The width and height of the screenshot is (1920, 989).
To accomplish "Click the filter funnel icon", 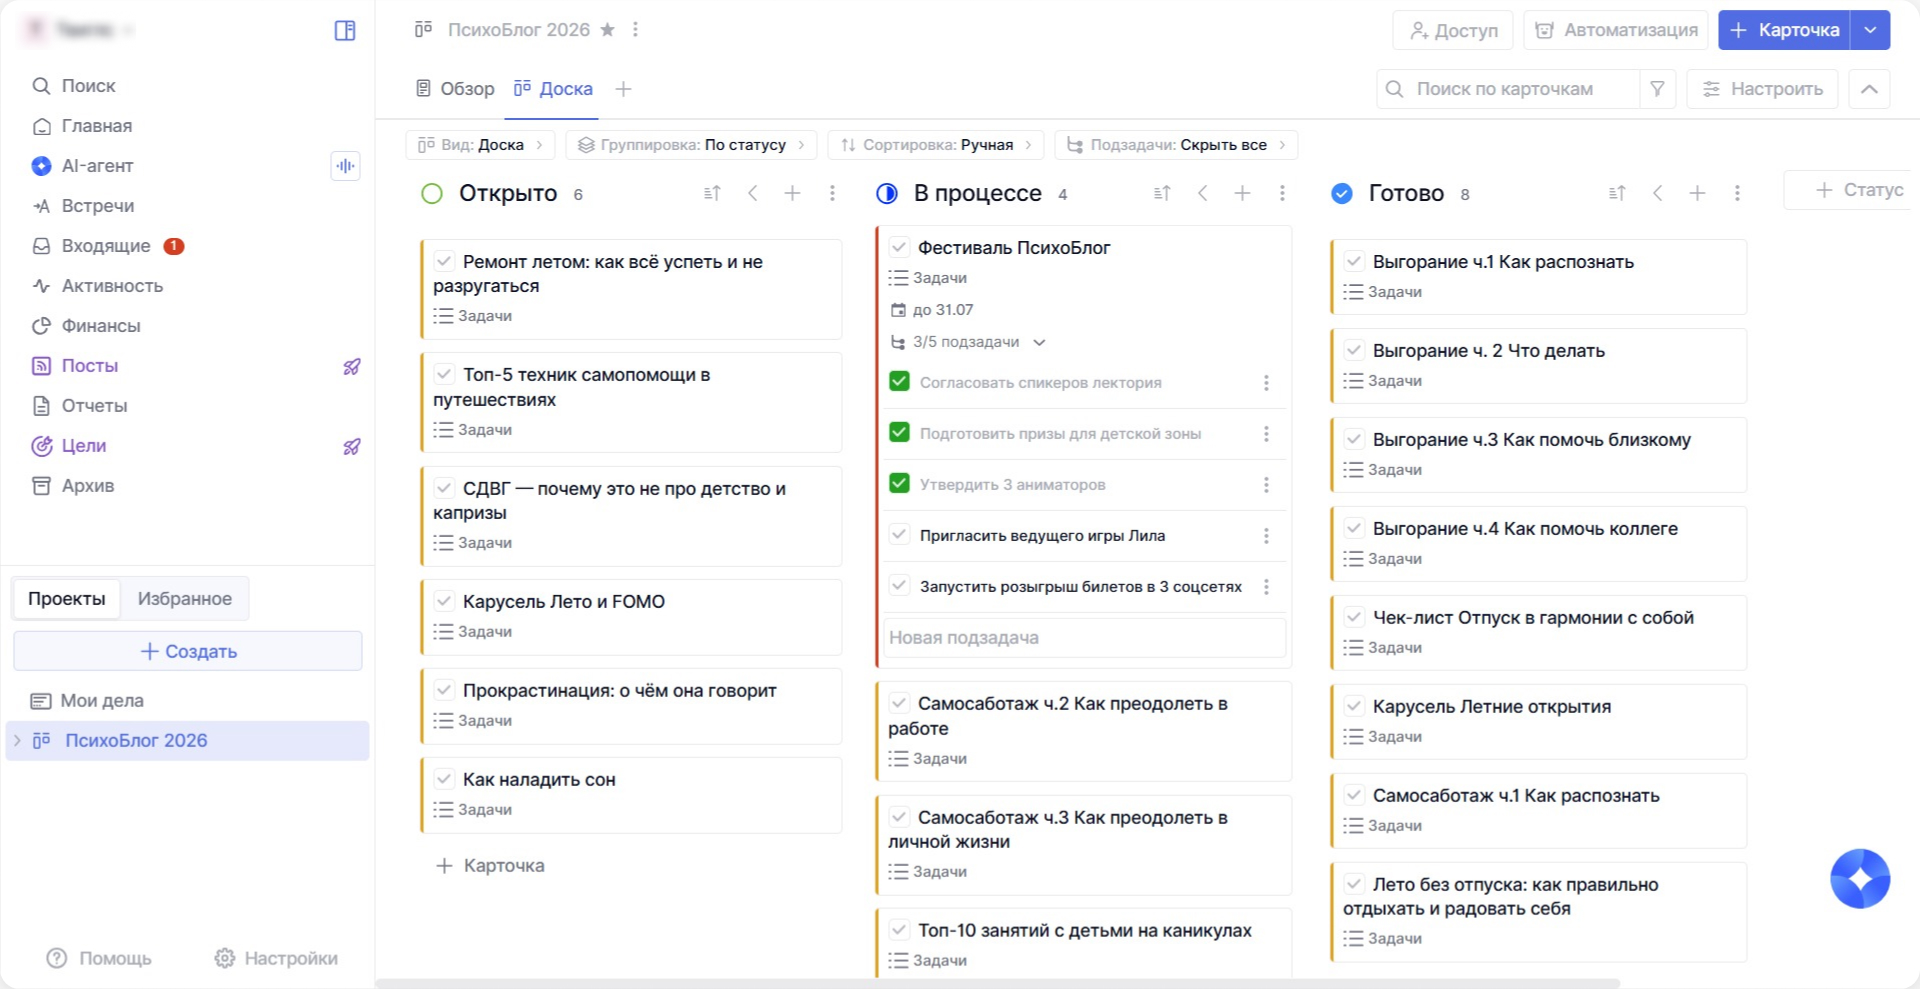I will pyautogui.click(x=1657, y=89).
